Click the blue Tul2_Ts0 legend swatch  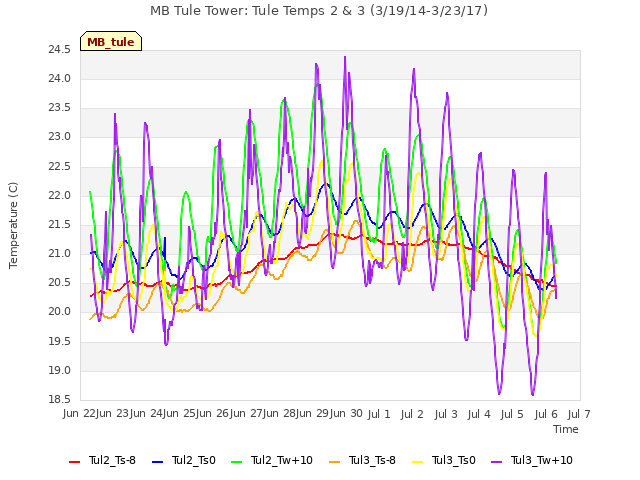(158, 461)
